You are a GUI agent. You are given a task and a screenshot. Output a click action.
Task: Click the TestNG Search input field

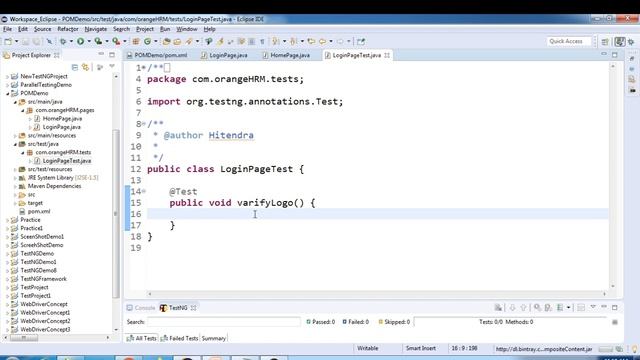point(224,322)
